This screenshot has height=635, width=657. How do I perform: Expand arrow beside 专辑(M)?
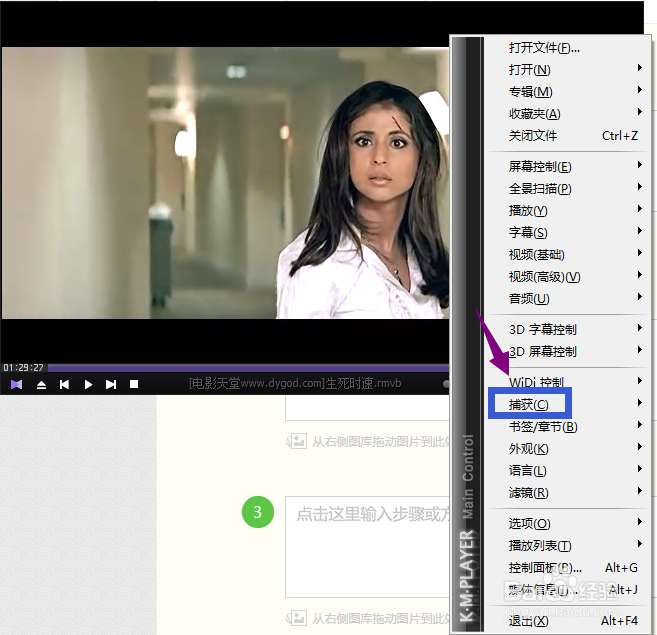[x=639, y=89]
